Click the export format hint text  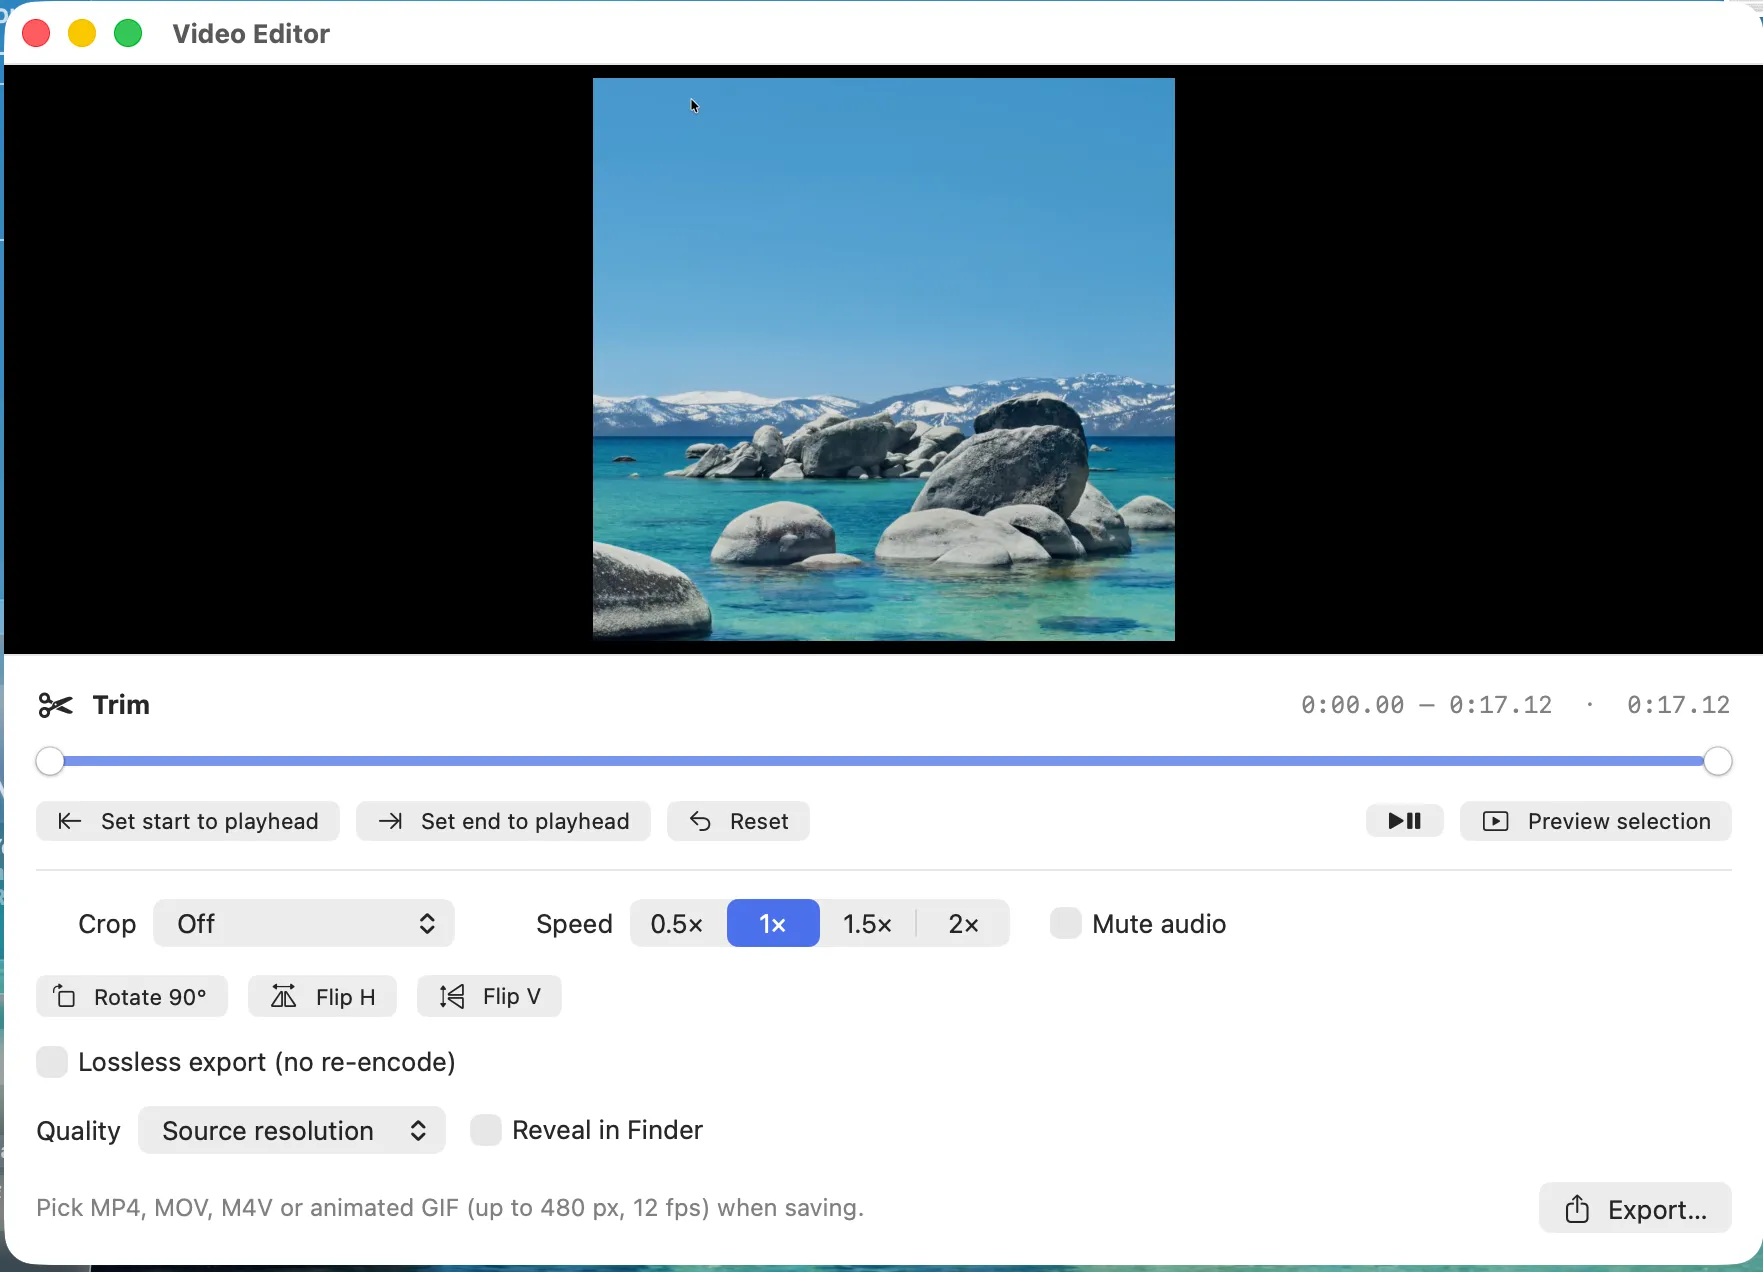point(450,1208)
